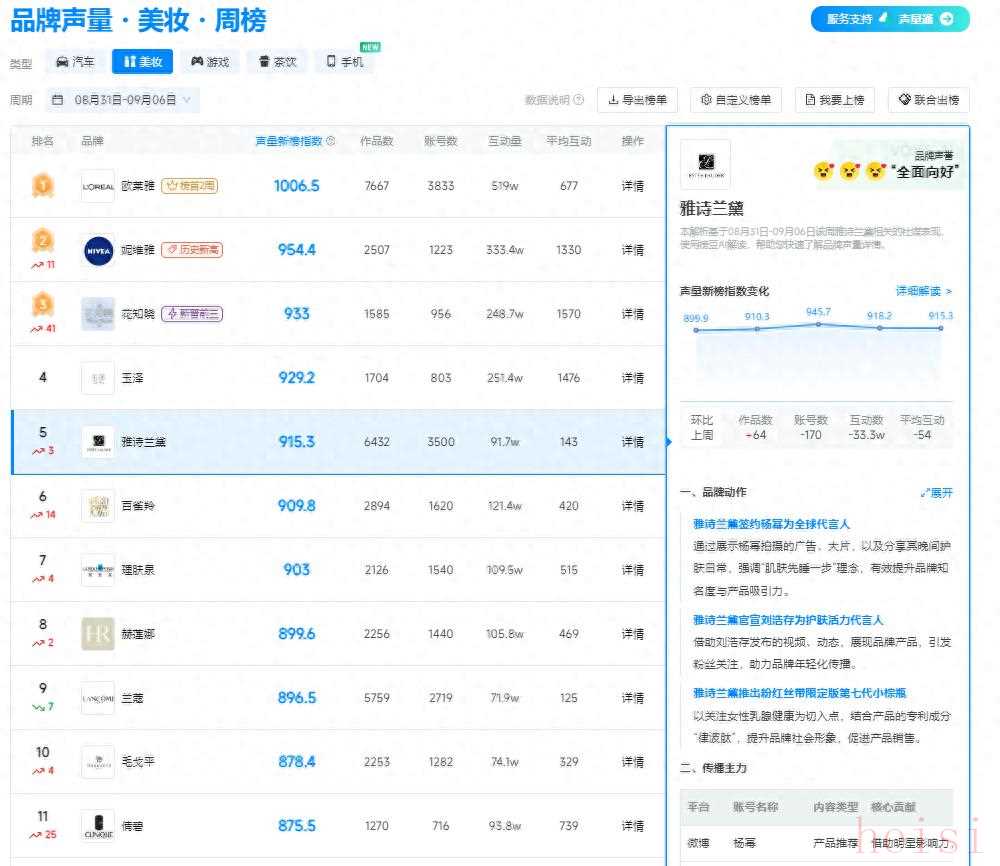1000x866 pixels.
Task: Switch to the 游戏 category tab
Action: point(210,62)
